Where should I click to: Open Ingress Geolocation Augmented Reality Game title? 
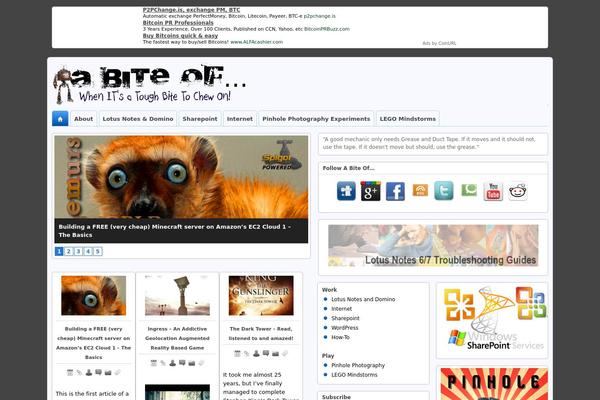coord(177,338)
